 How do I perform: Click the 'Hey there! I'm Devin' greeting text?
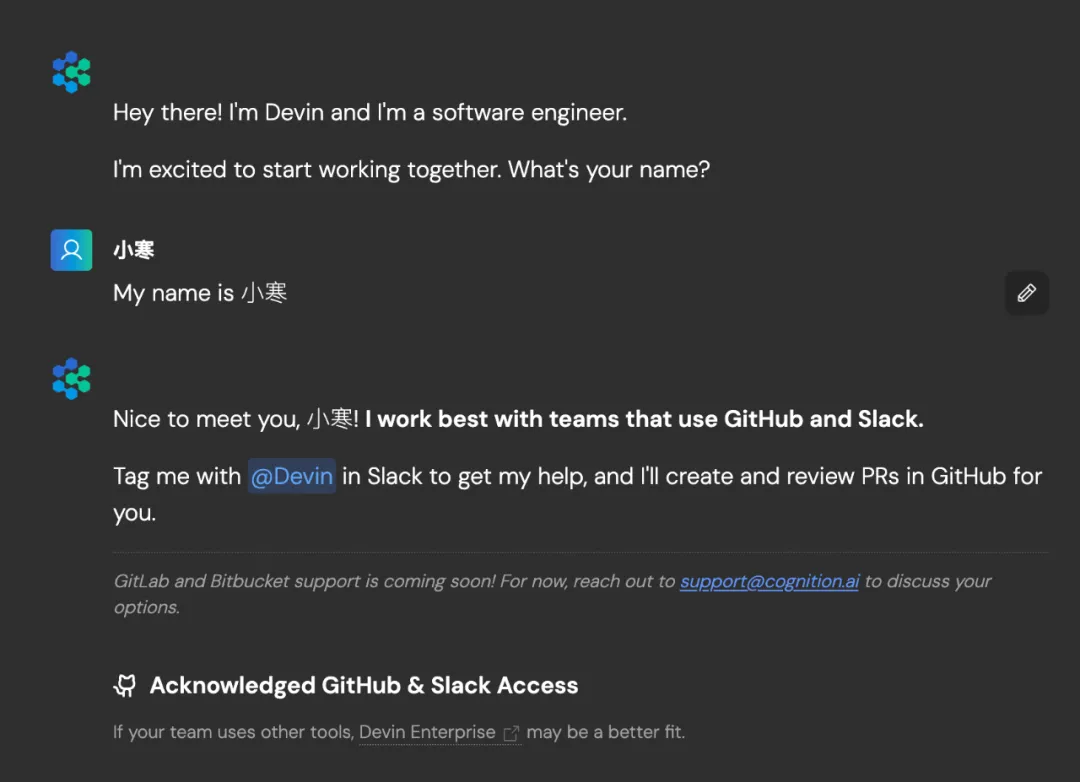pyautogui.click(x=370, y=112)
